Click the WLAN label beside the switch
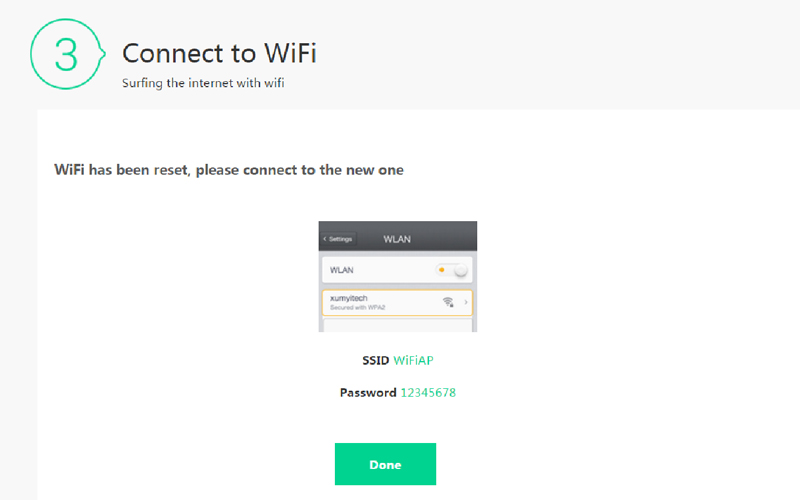This screenshot has height=500, width=800. pos(341,270)
